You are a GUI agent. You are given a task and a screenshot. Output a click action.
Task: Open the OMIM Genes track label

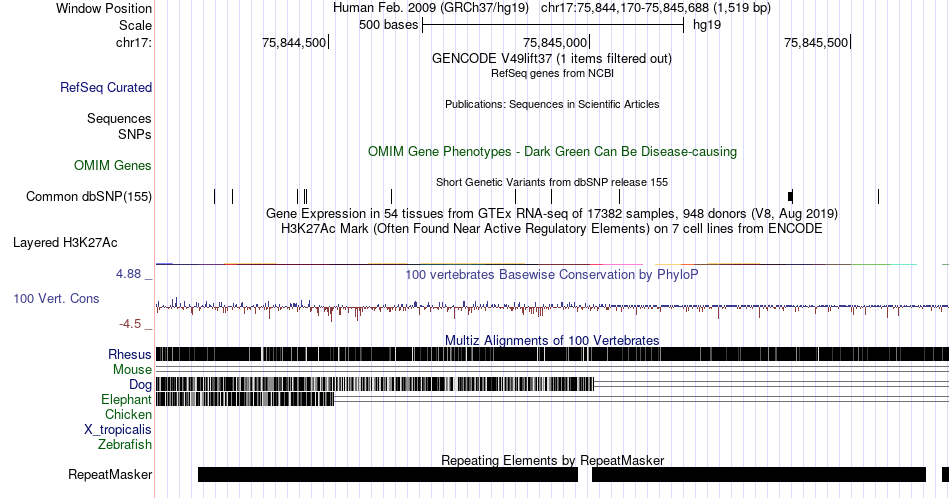tap(113, 165)
